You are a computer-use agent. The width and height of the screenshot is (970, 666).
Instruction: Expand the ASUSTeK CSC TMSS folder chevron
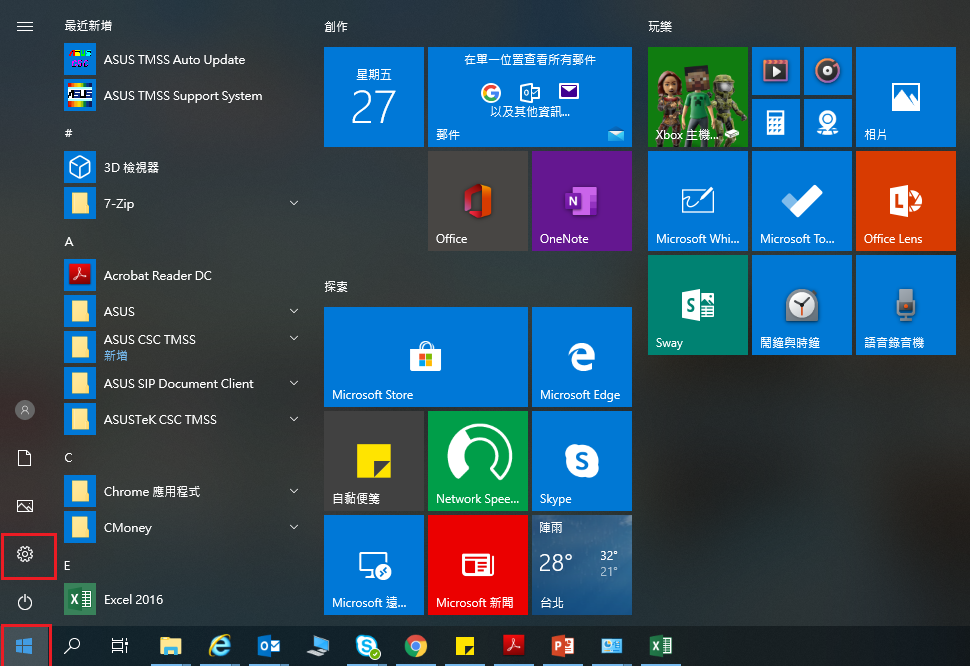pos(294,419)
